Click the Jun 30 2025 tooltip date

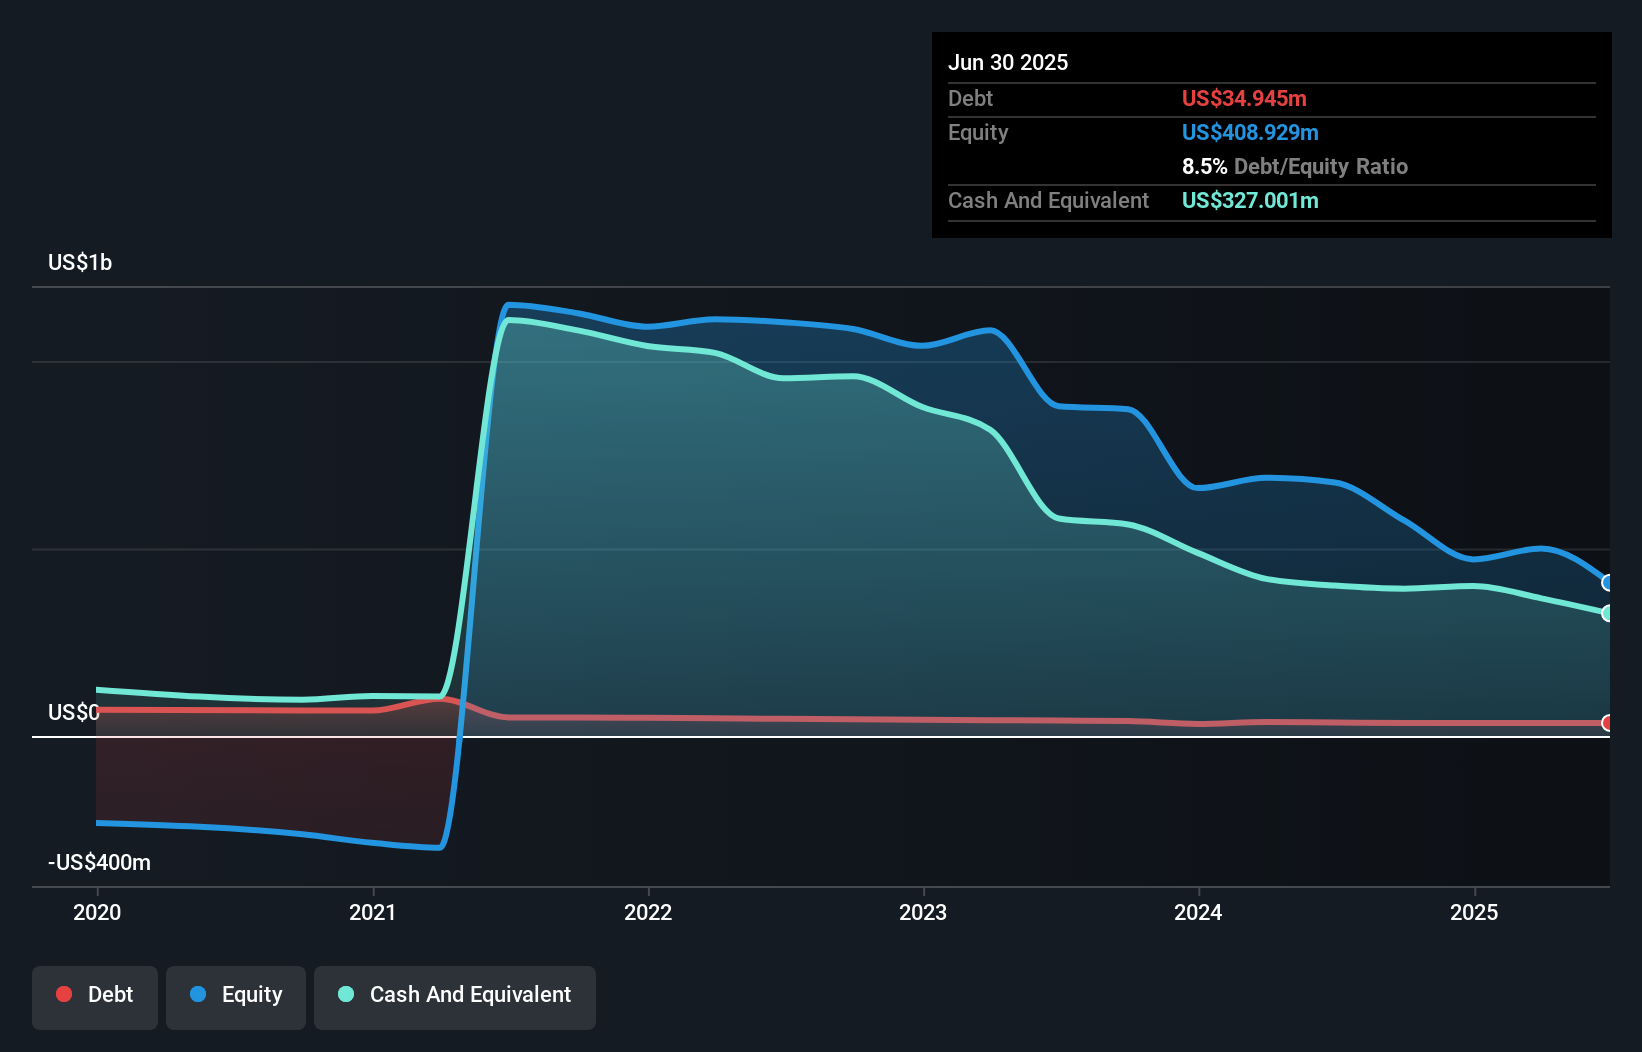tap(1008, 62)
